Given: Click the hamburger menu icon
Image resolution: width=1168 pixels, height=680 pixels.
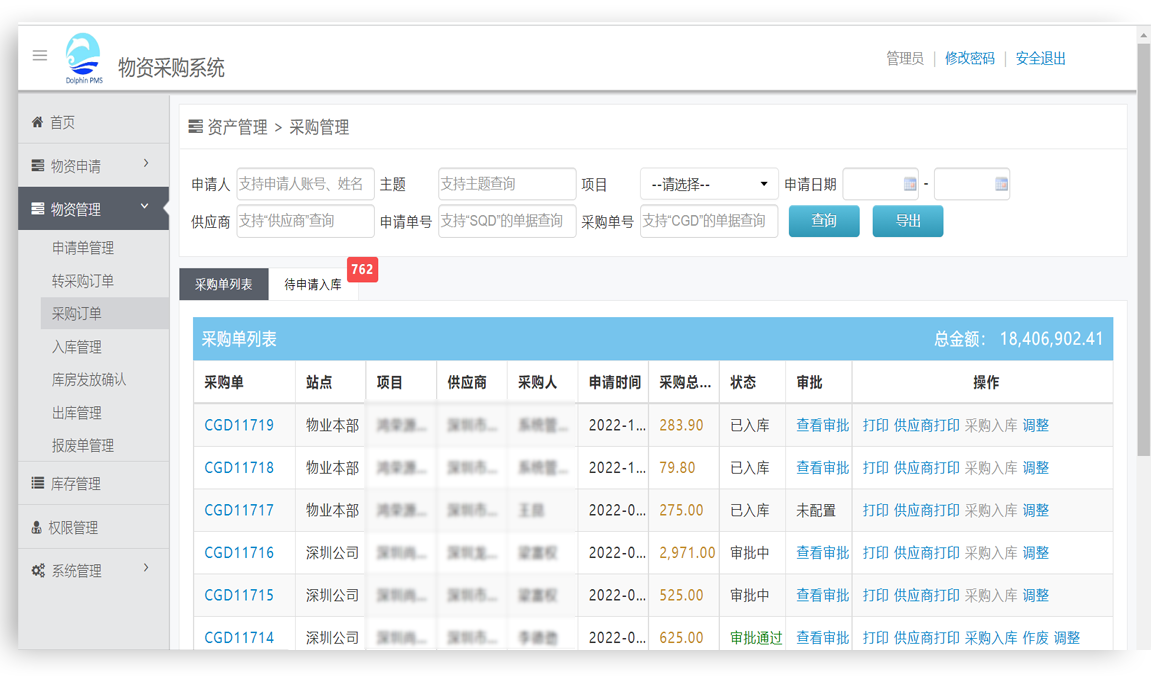Looking at the screenshot, I should click(40, 56).
